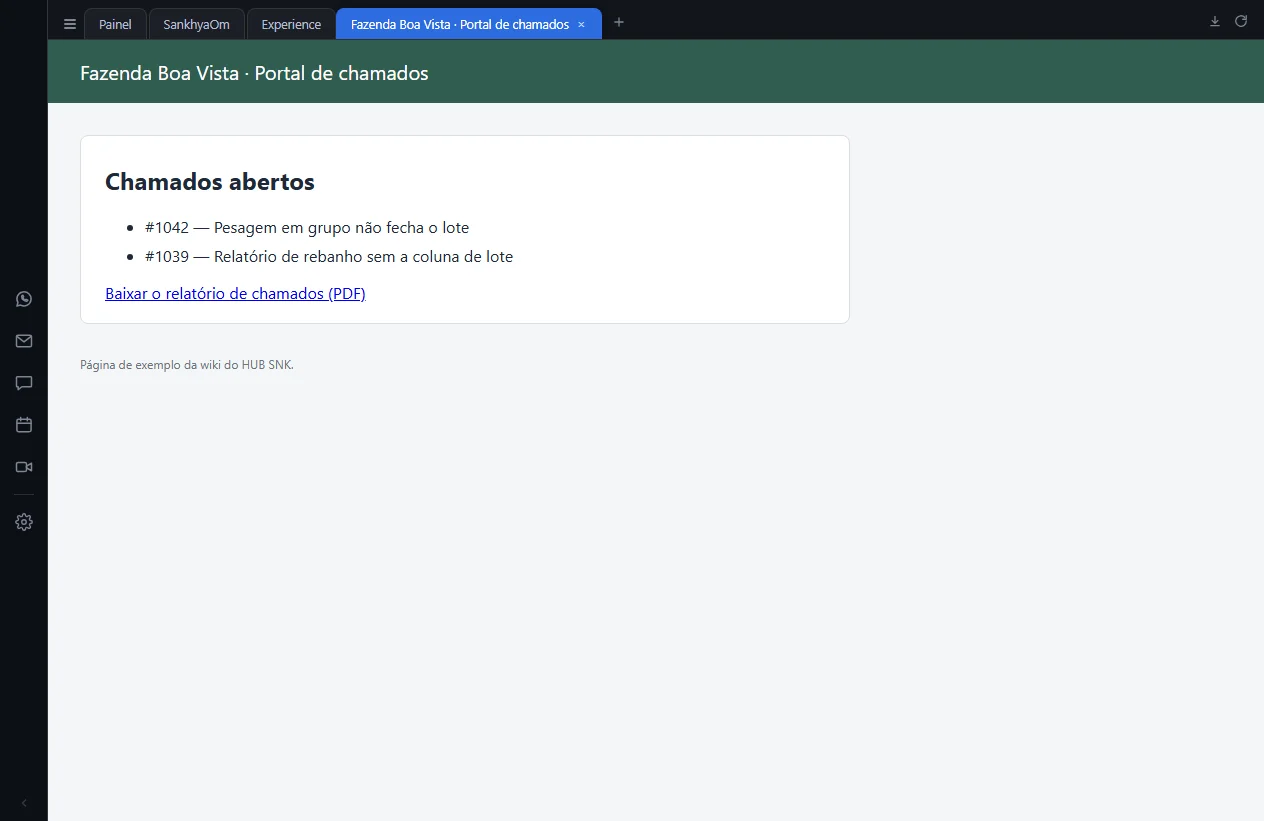Open the chat message sidebar icon

(24, 383)
